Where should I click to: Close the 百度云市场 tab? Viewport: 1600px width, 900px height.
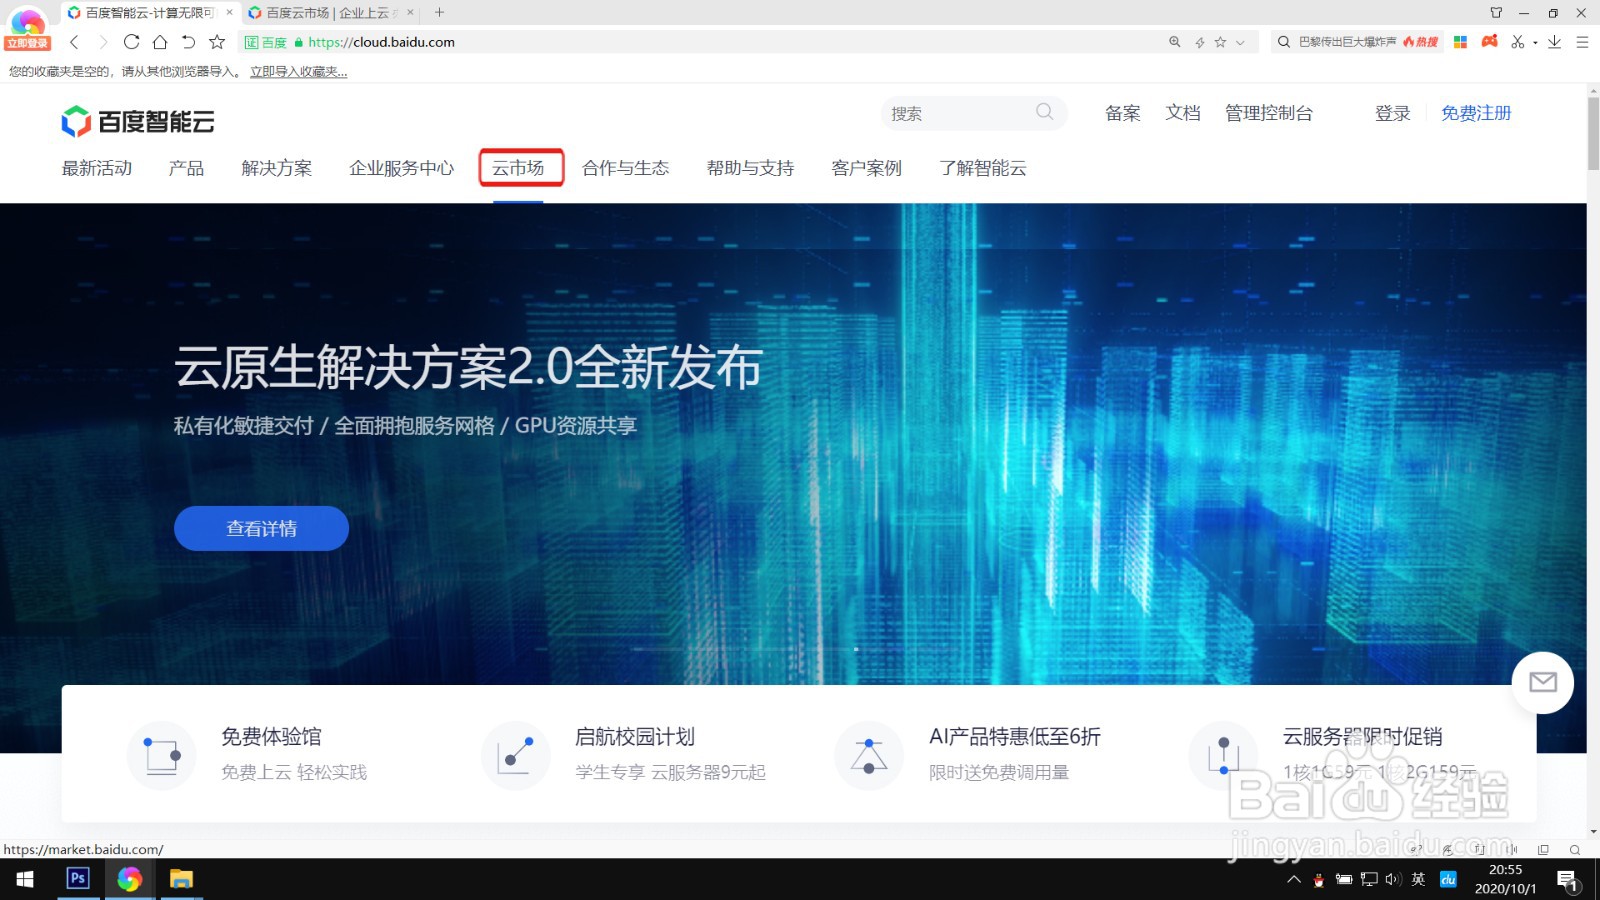pyautogui.click(x=410, y=13)
